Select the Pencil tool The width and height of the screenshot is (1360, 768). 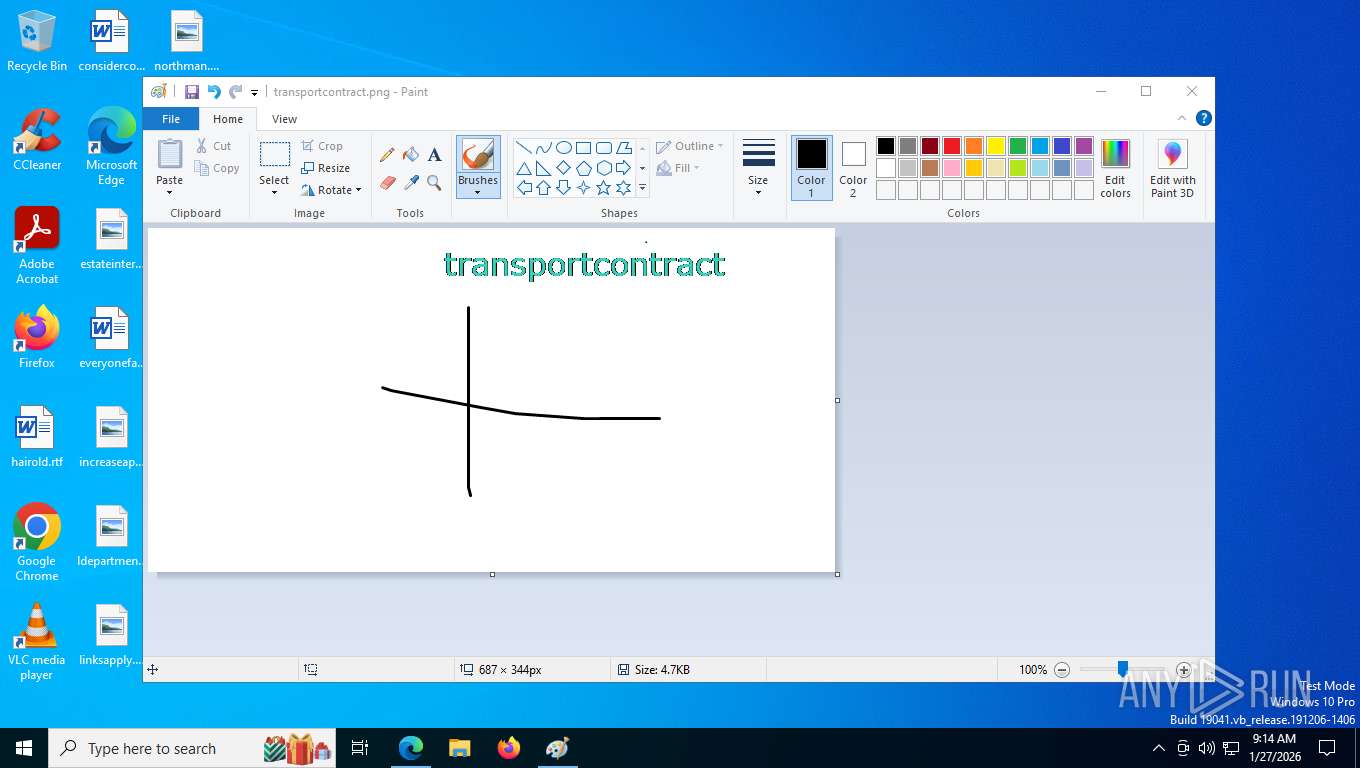387,155
